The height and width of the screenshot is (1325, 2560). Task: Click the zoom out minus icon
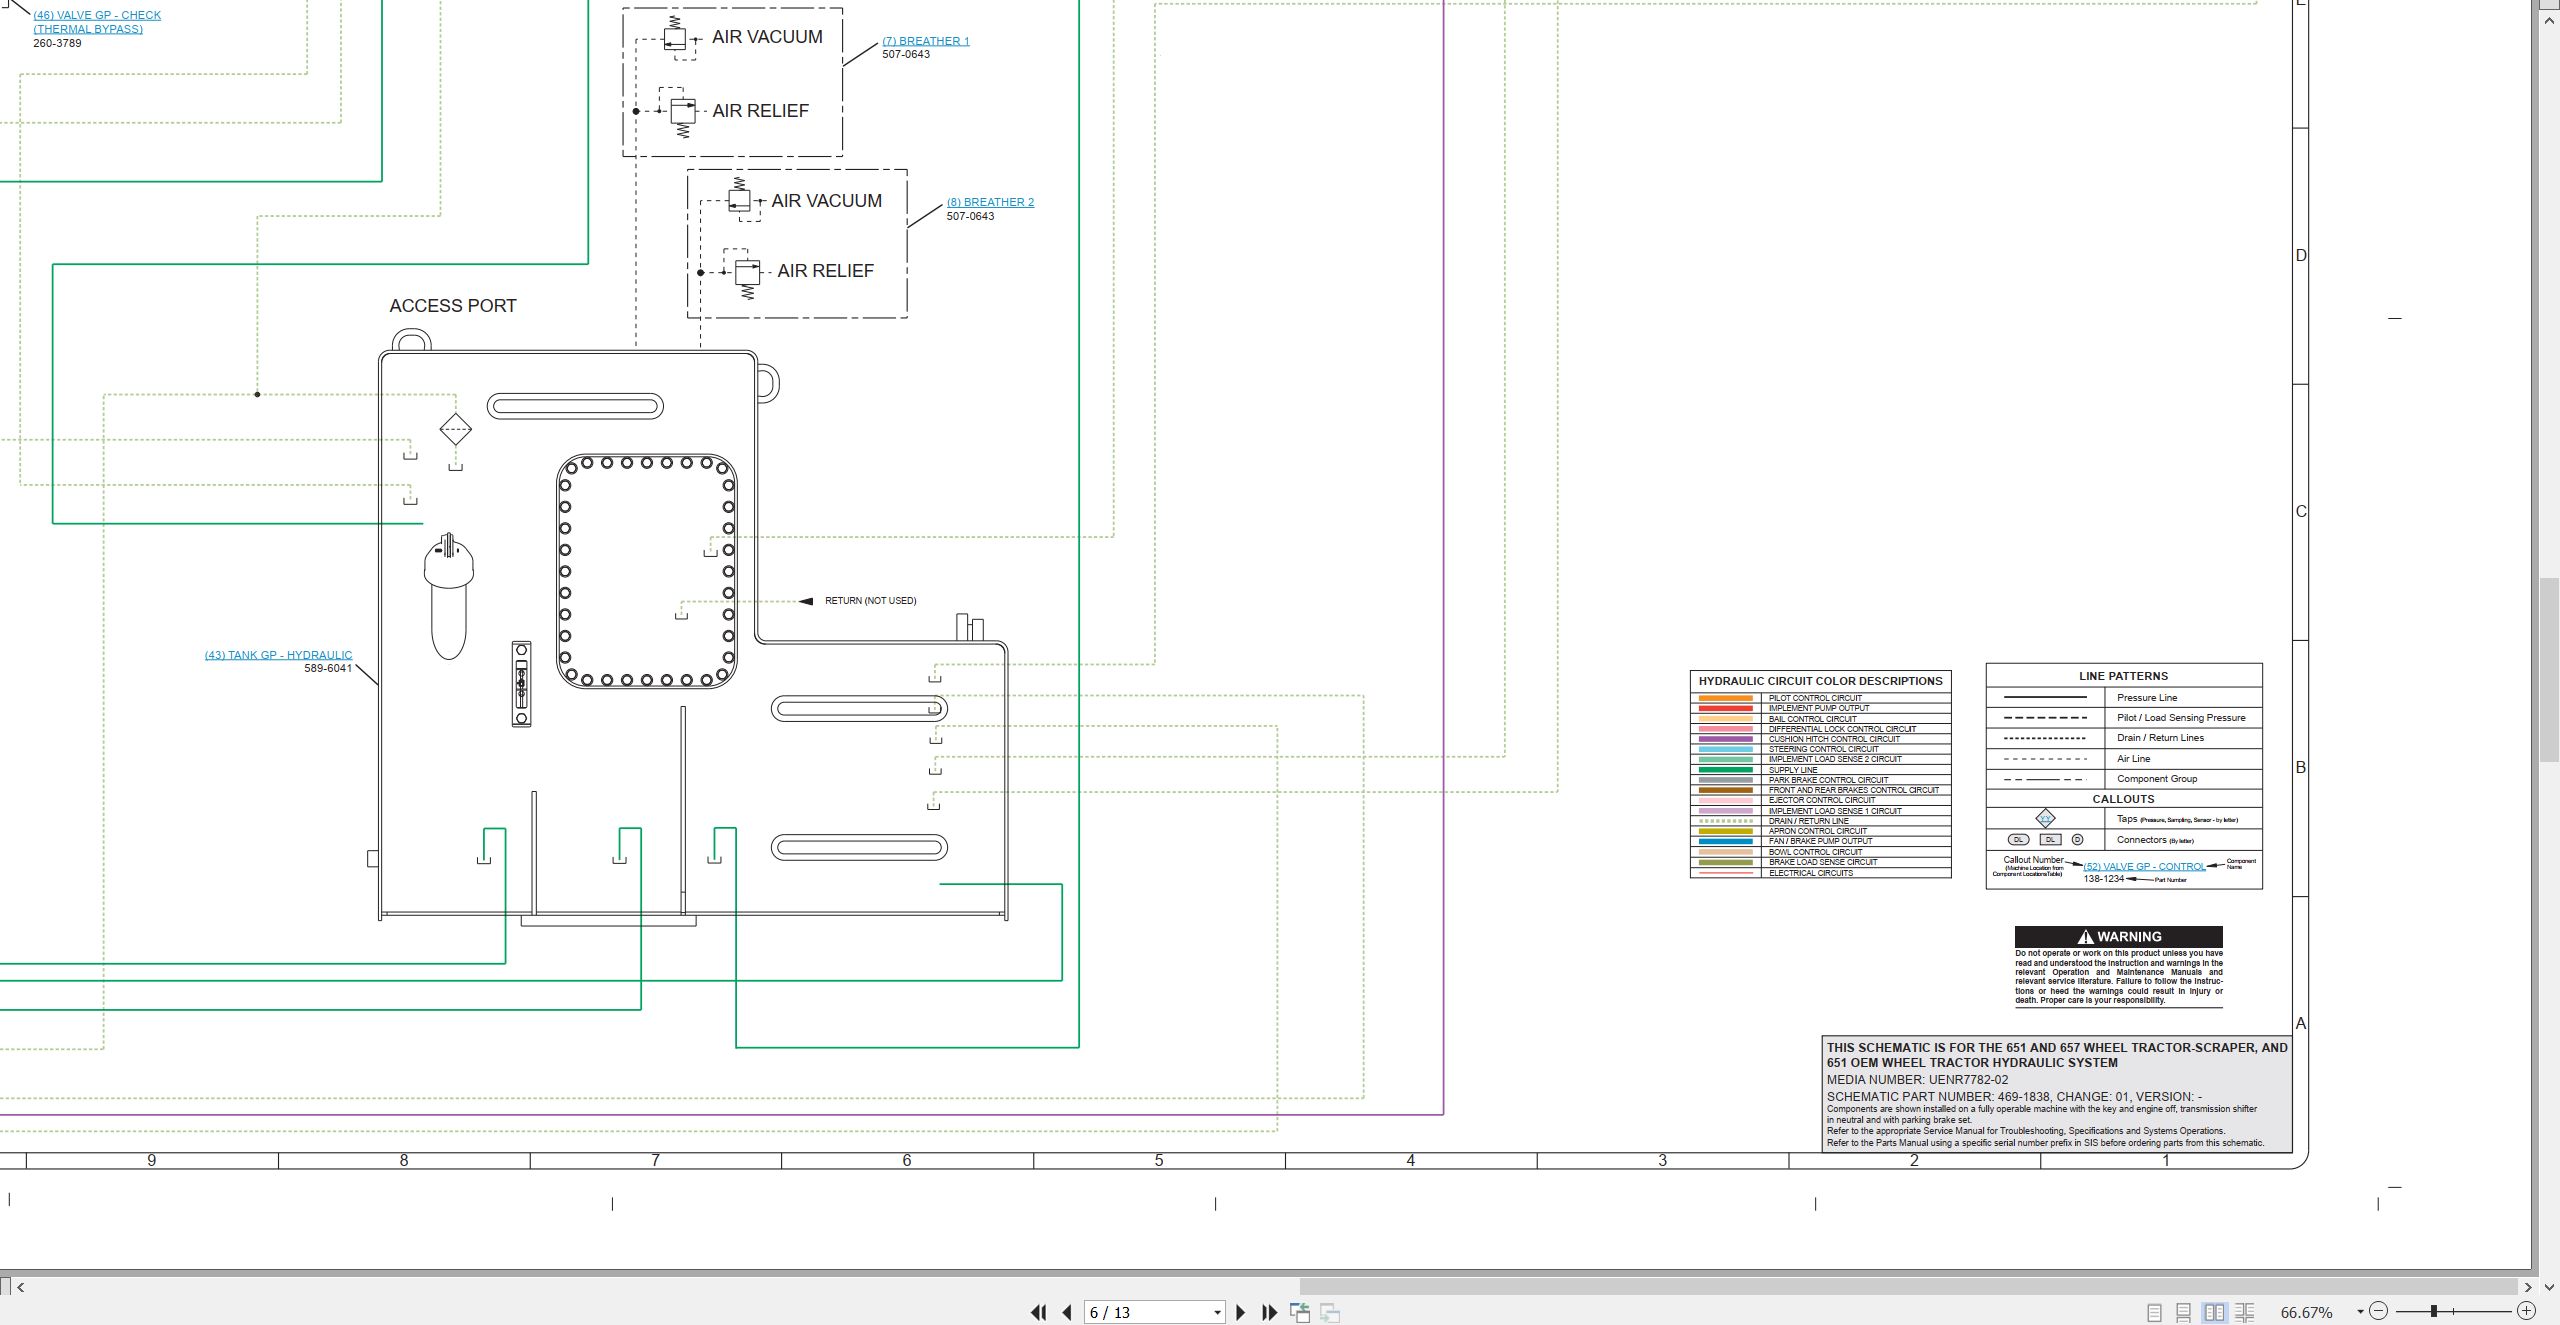tap(2379, 1311)
